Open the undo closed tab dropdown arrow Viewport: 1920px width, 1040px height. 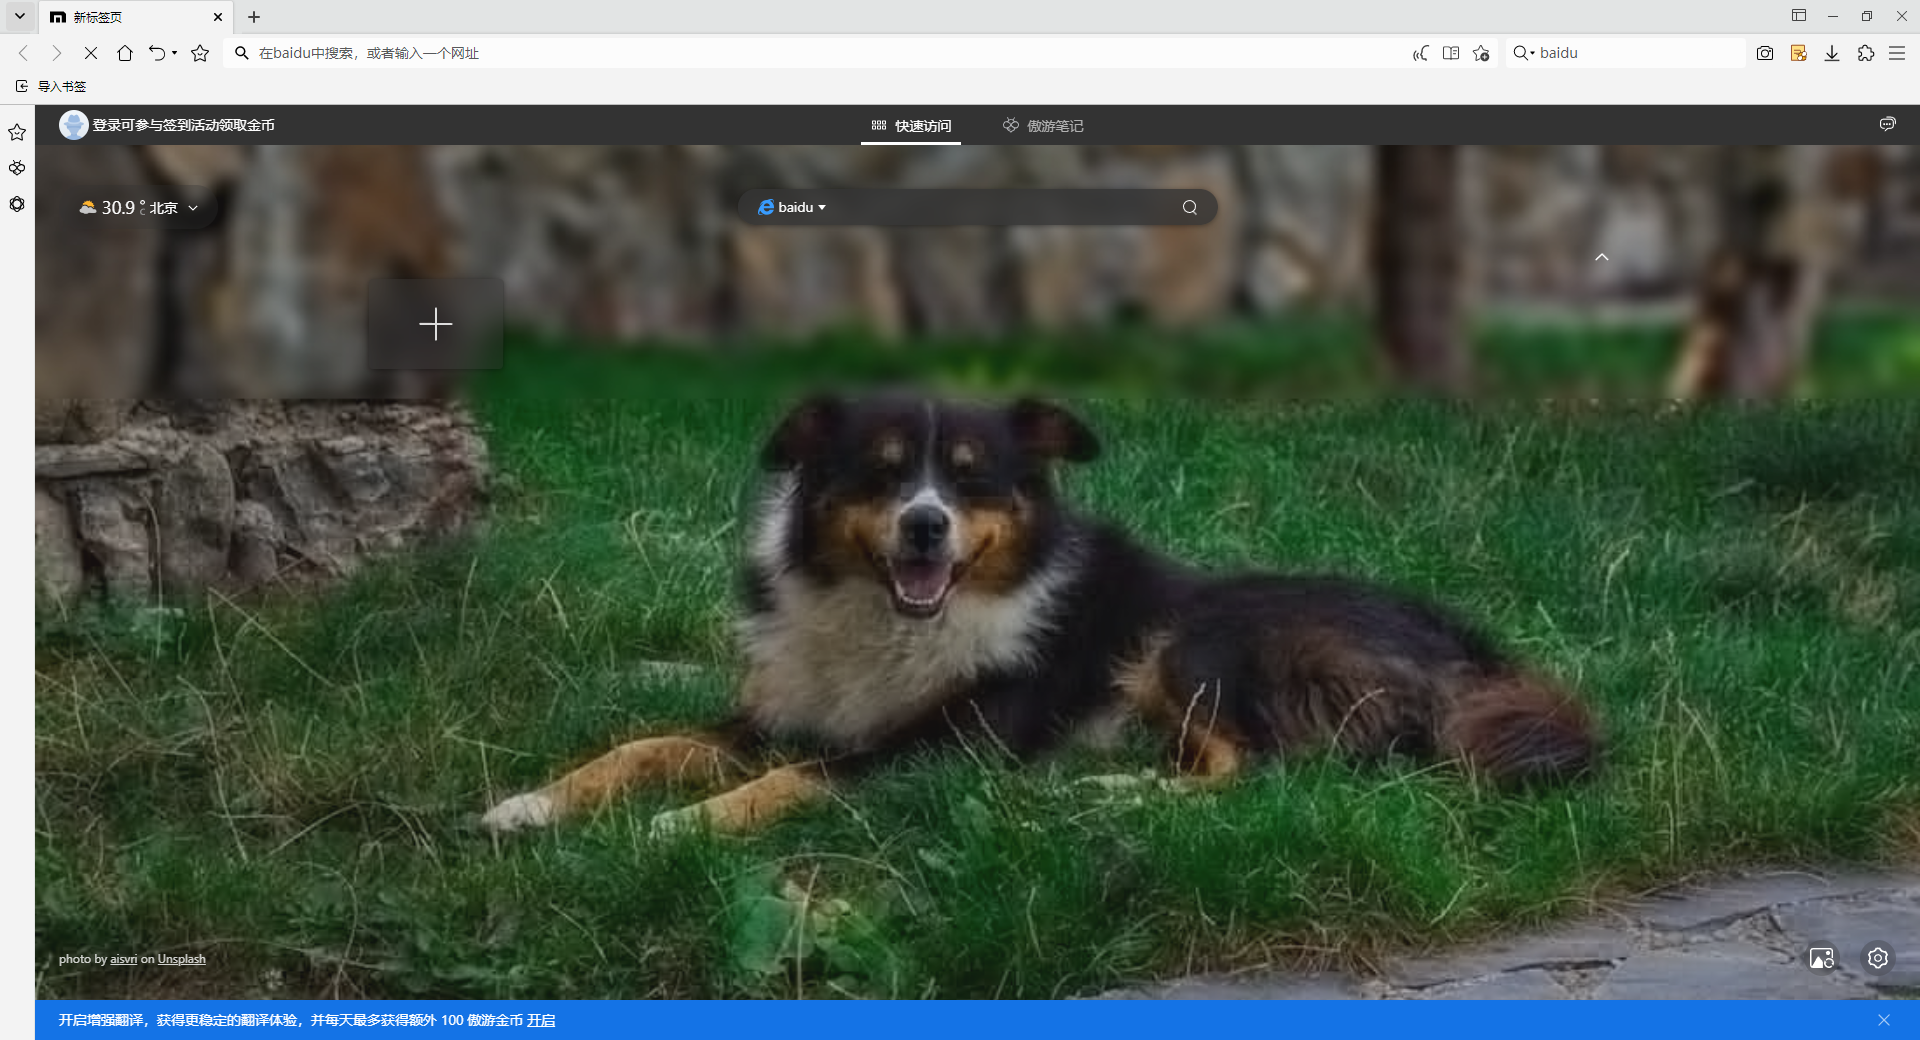(175, 54)
